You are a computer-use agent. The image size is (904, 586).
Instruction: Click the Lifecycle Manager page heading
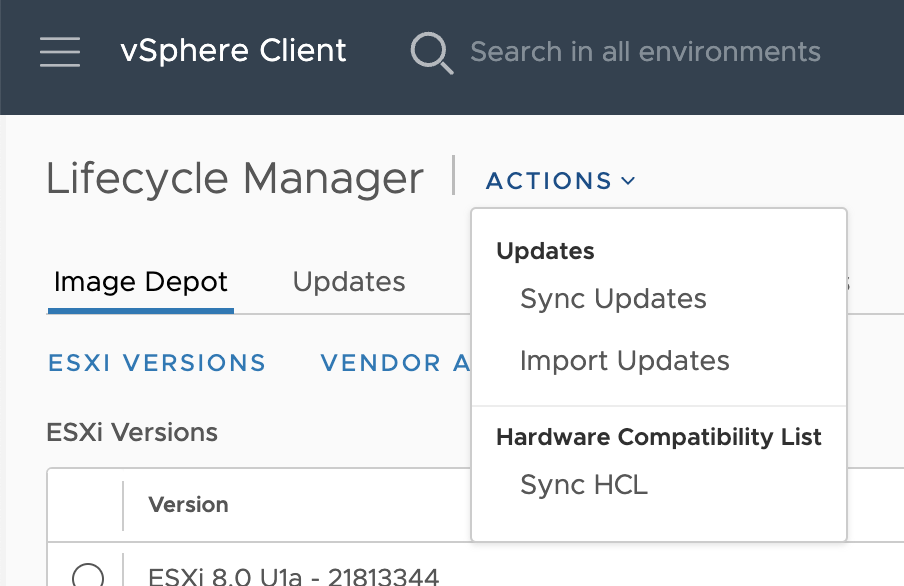235,179
